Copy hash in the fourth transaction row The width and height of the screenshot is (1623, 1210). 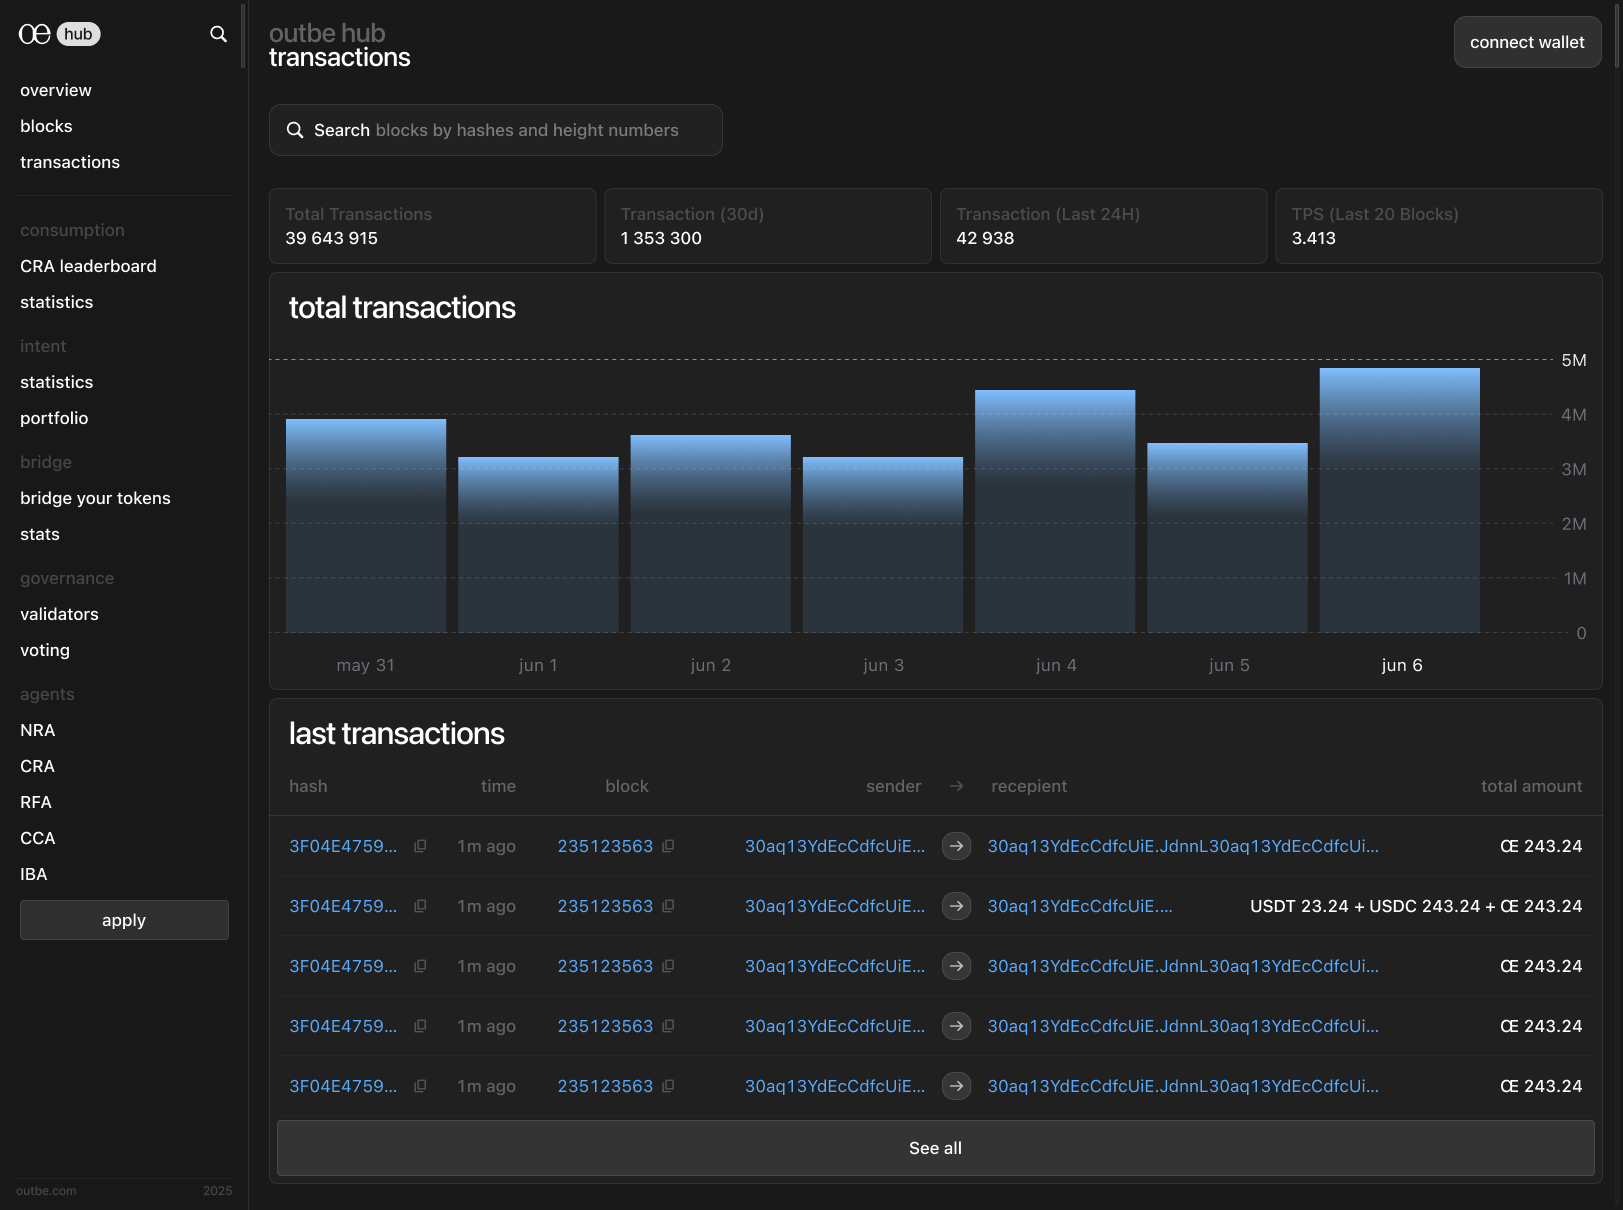420,1026
